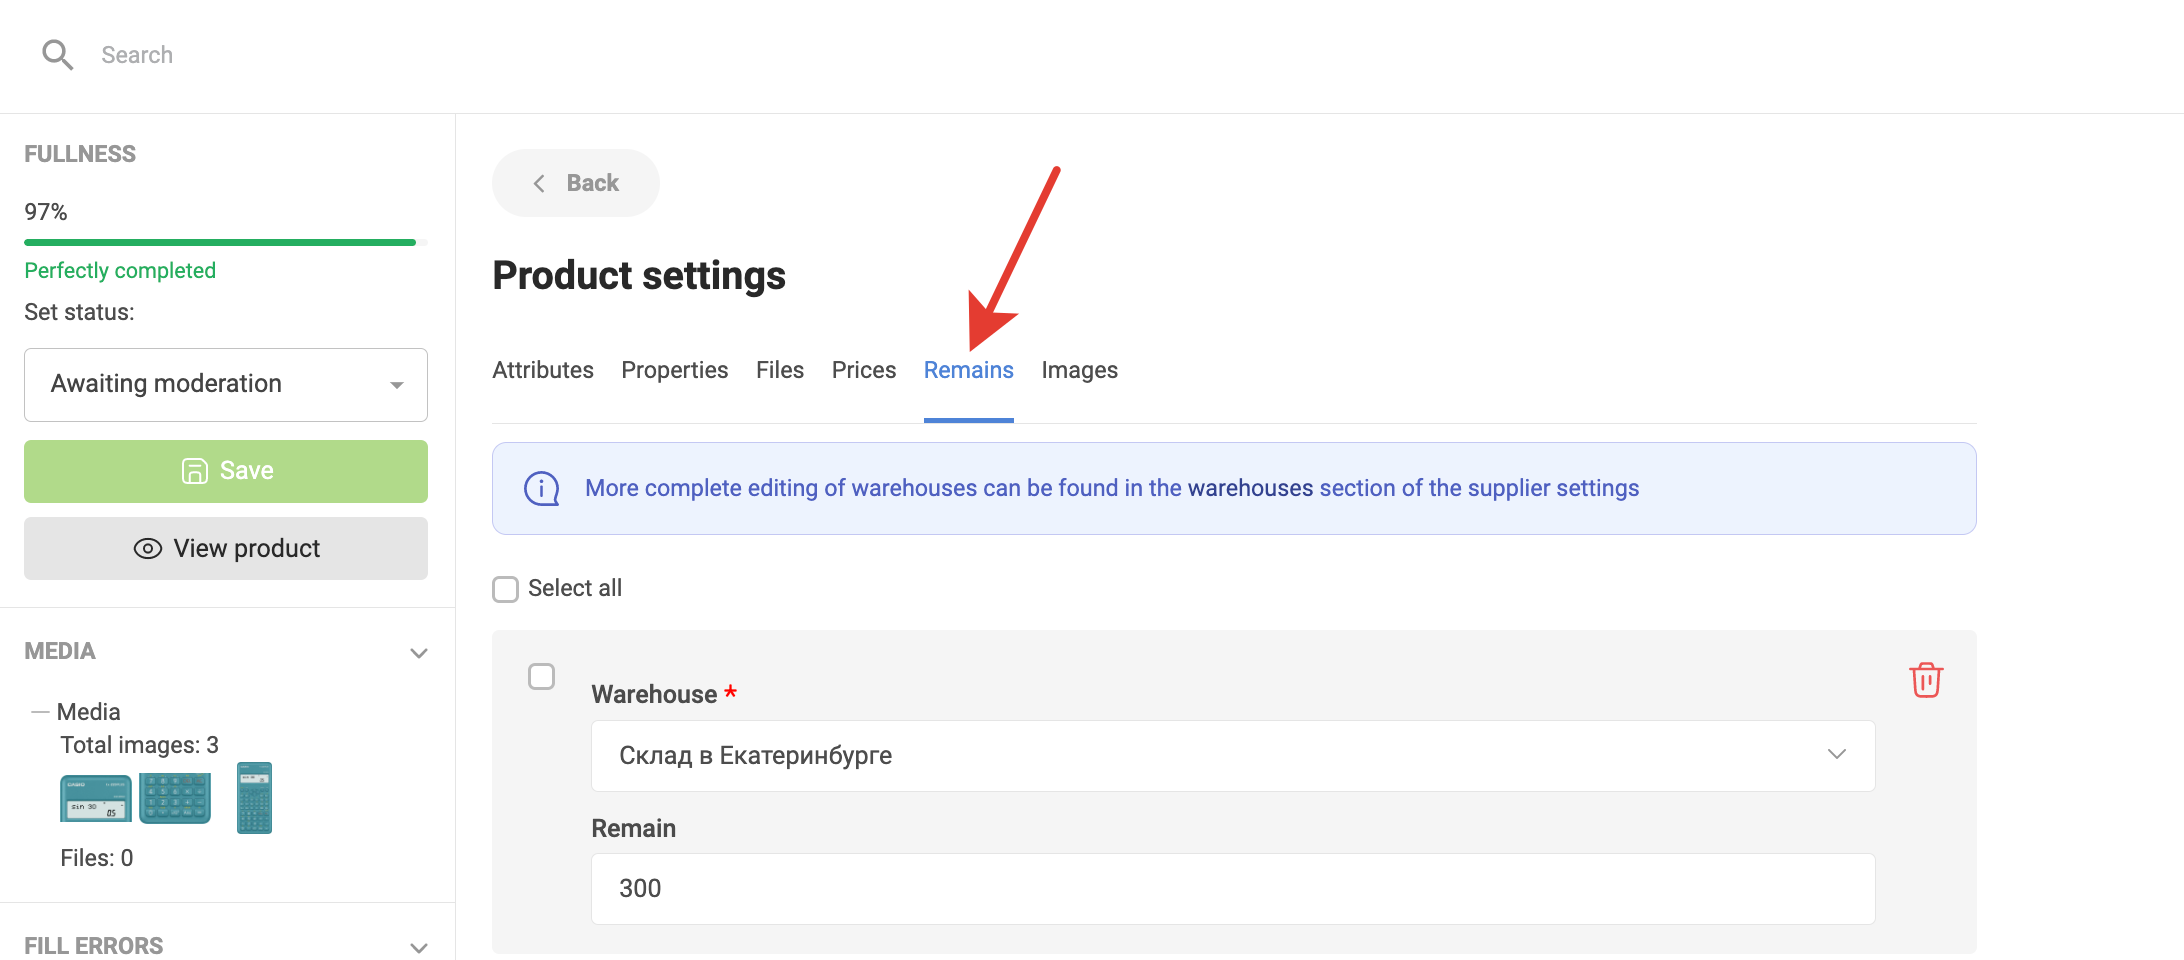Click the info icon in the warehouse notice

pyautogui.click(x=542, y=489)
